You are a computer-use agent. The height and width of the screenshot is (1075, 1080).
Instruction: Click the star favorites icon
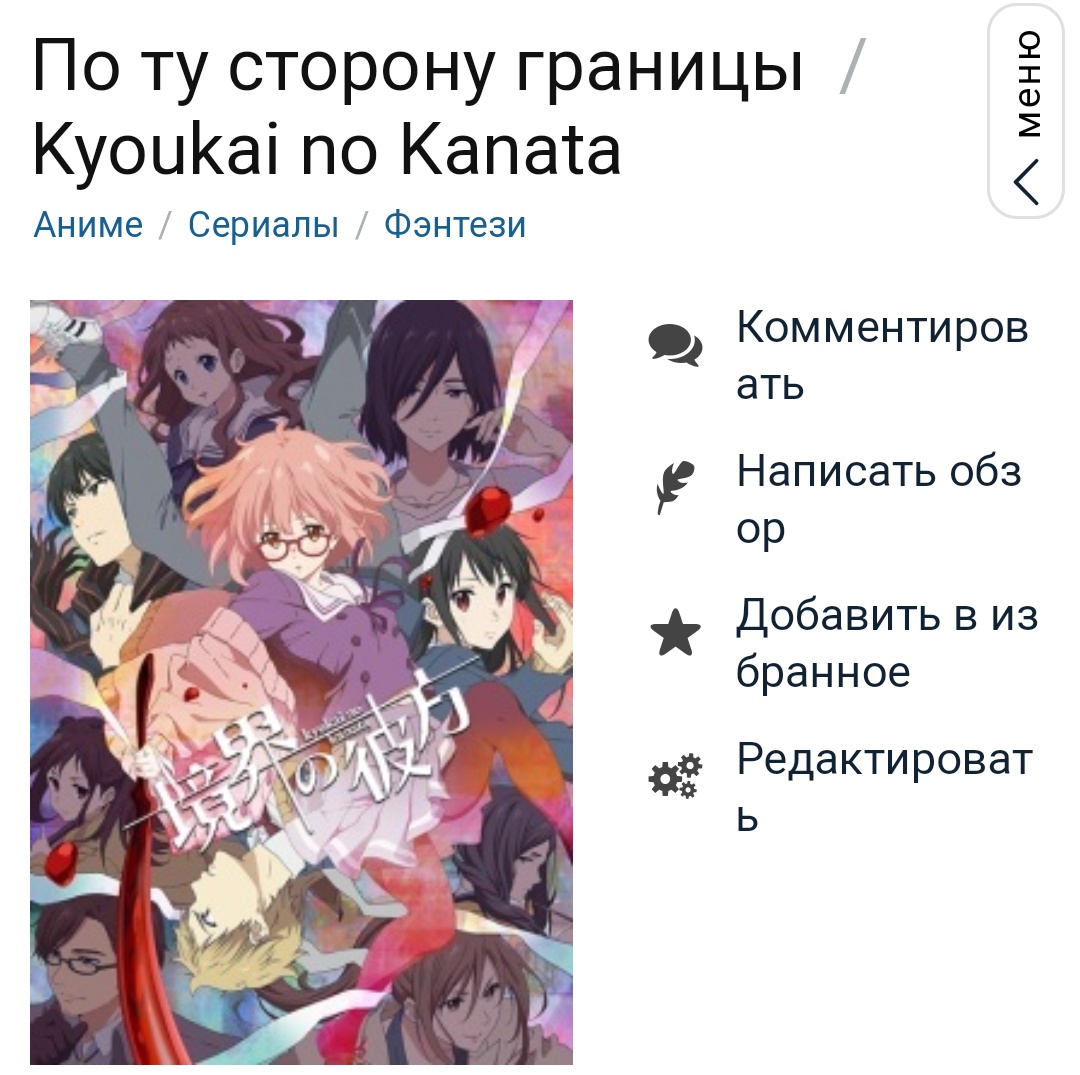[x=675, y=632]
